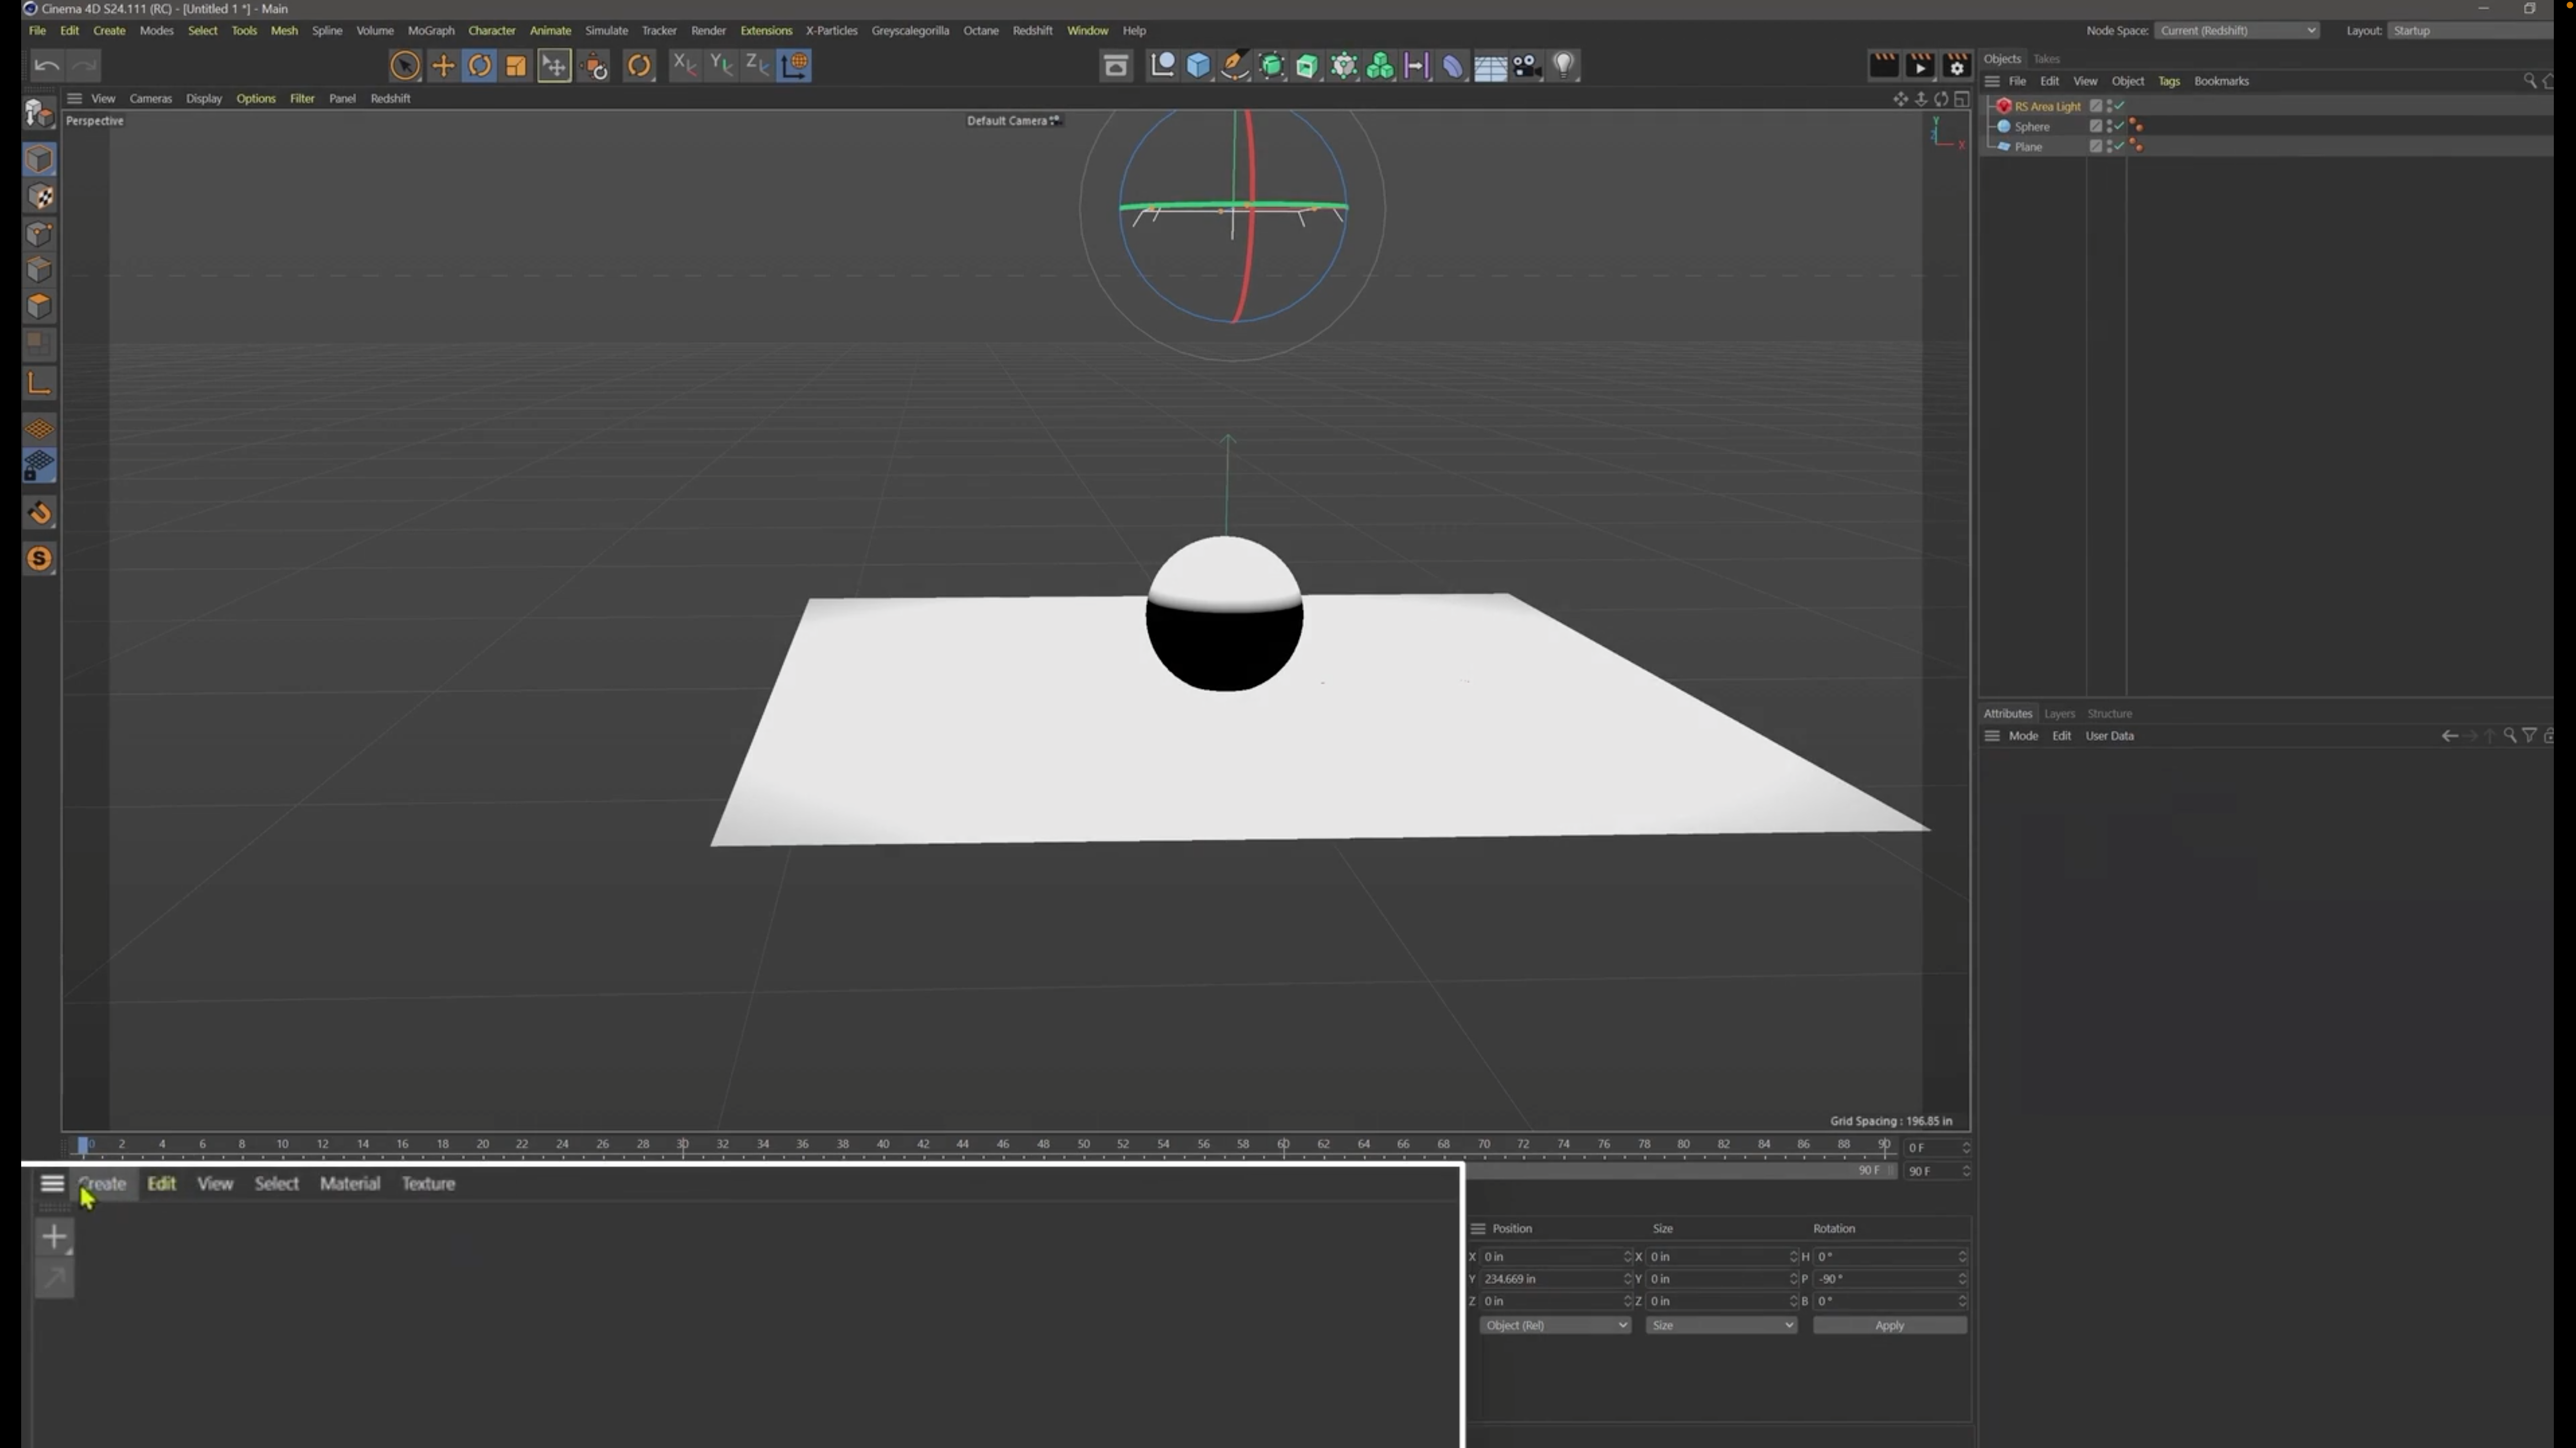
Task: Select the Move tool in the toolbar
Action: point(442,66)
